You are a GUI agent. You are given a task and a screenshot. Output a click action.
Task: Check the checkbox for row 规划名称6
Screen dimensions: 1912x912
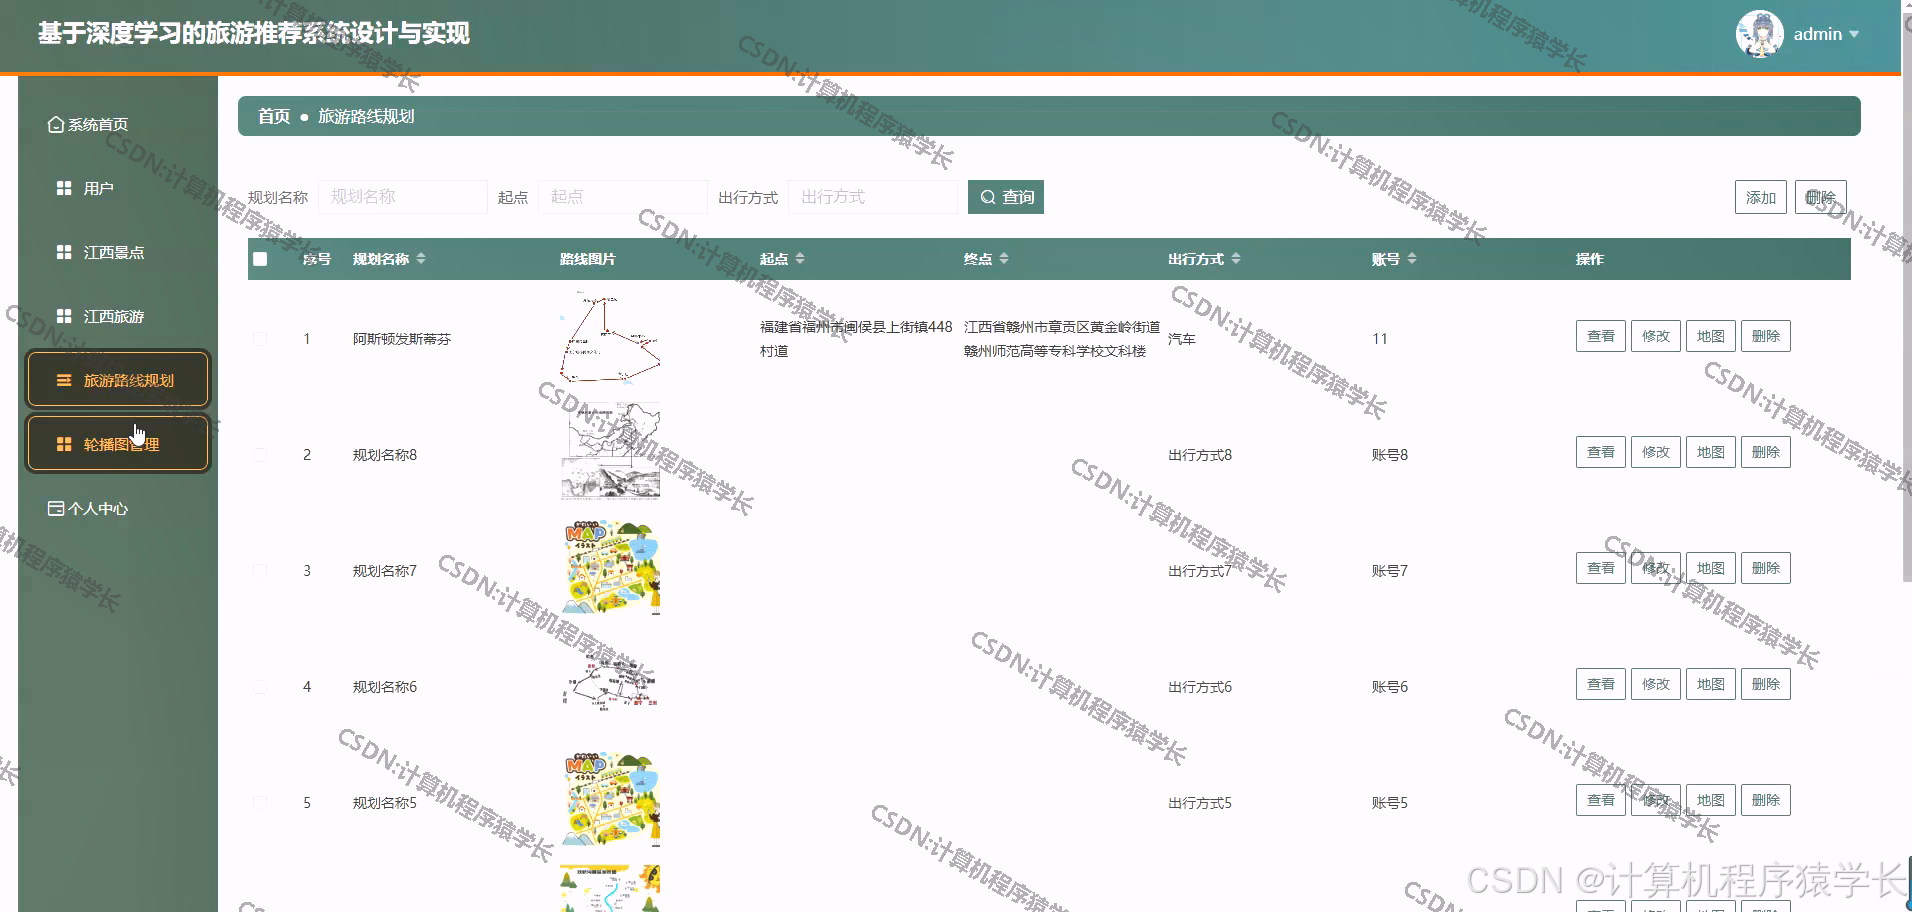[x=260, y=687]
